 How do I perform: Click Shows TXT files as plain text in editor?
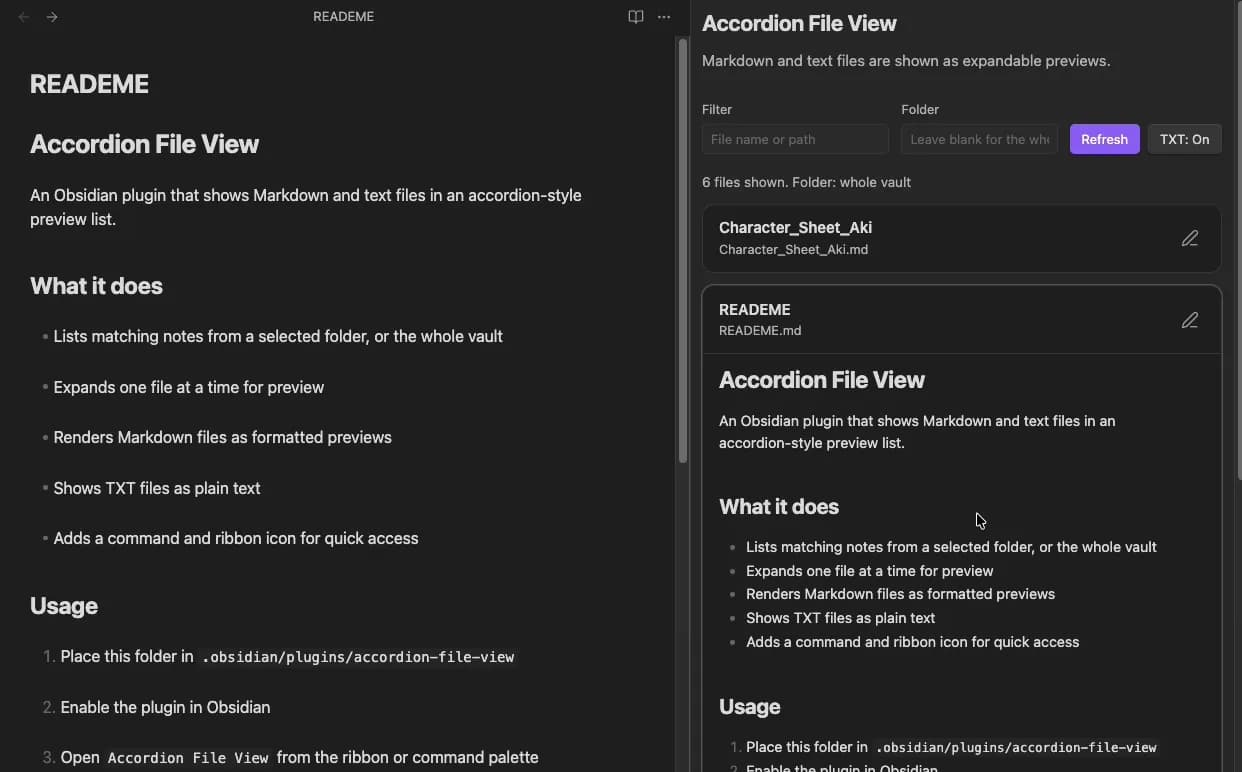157,488
